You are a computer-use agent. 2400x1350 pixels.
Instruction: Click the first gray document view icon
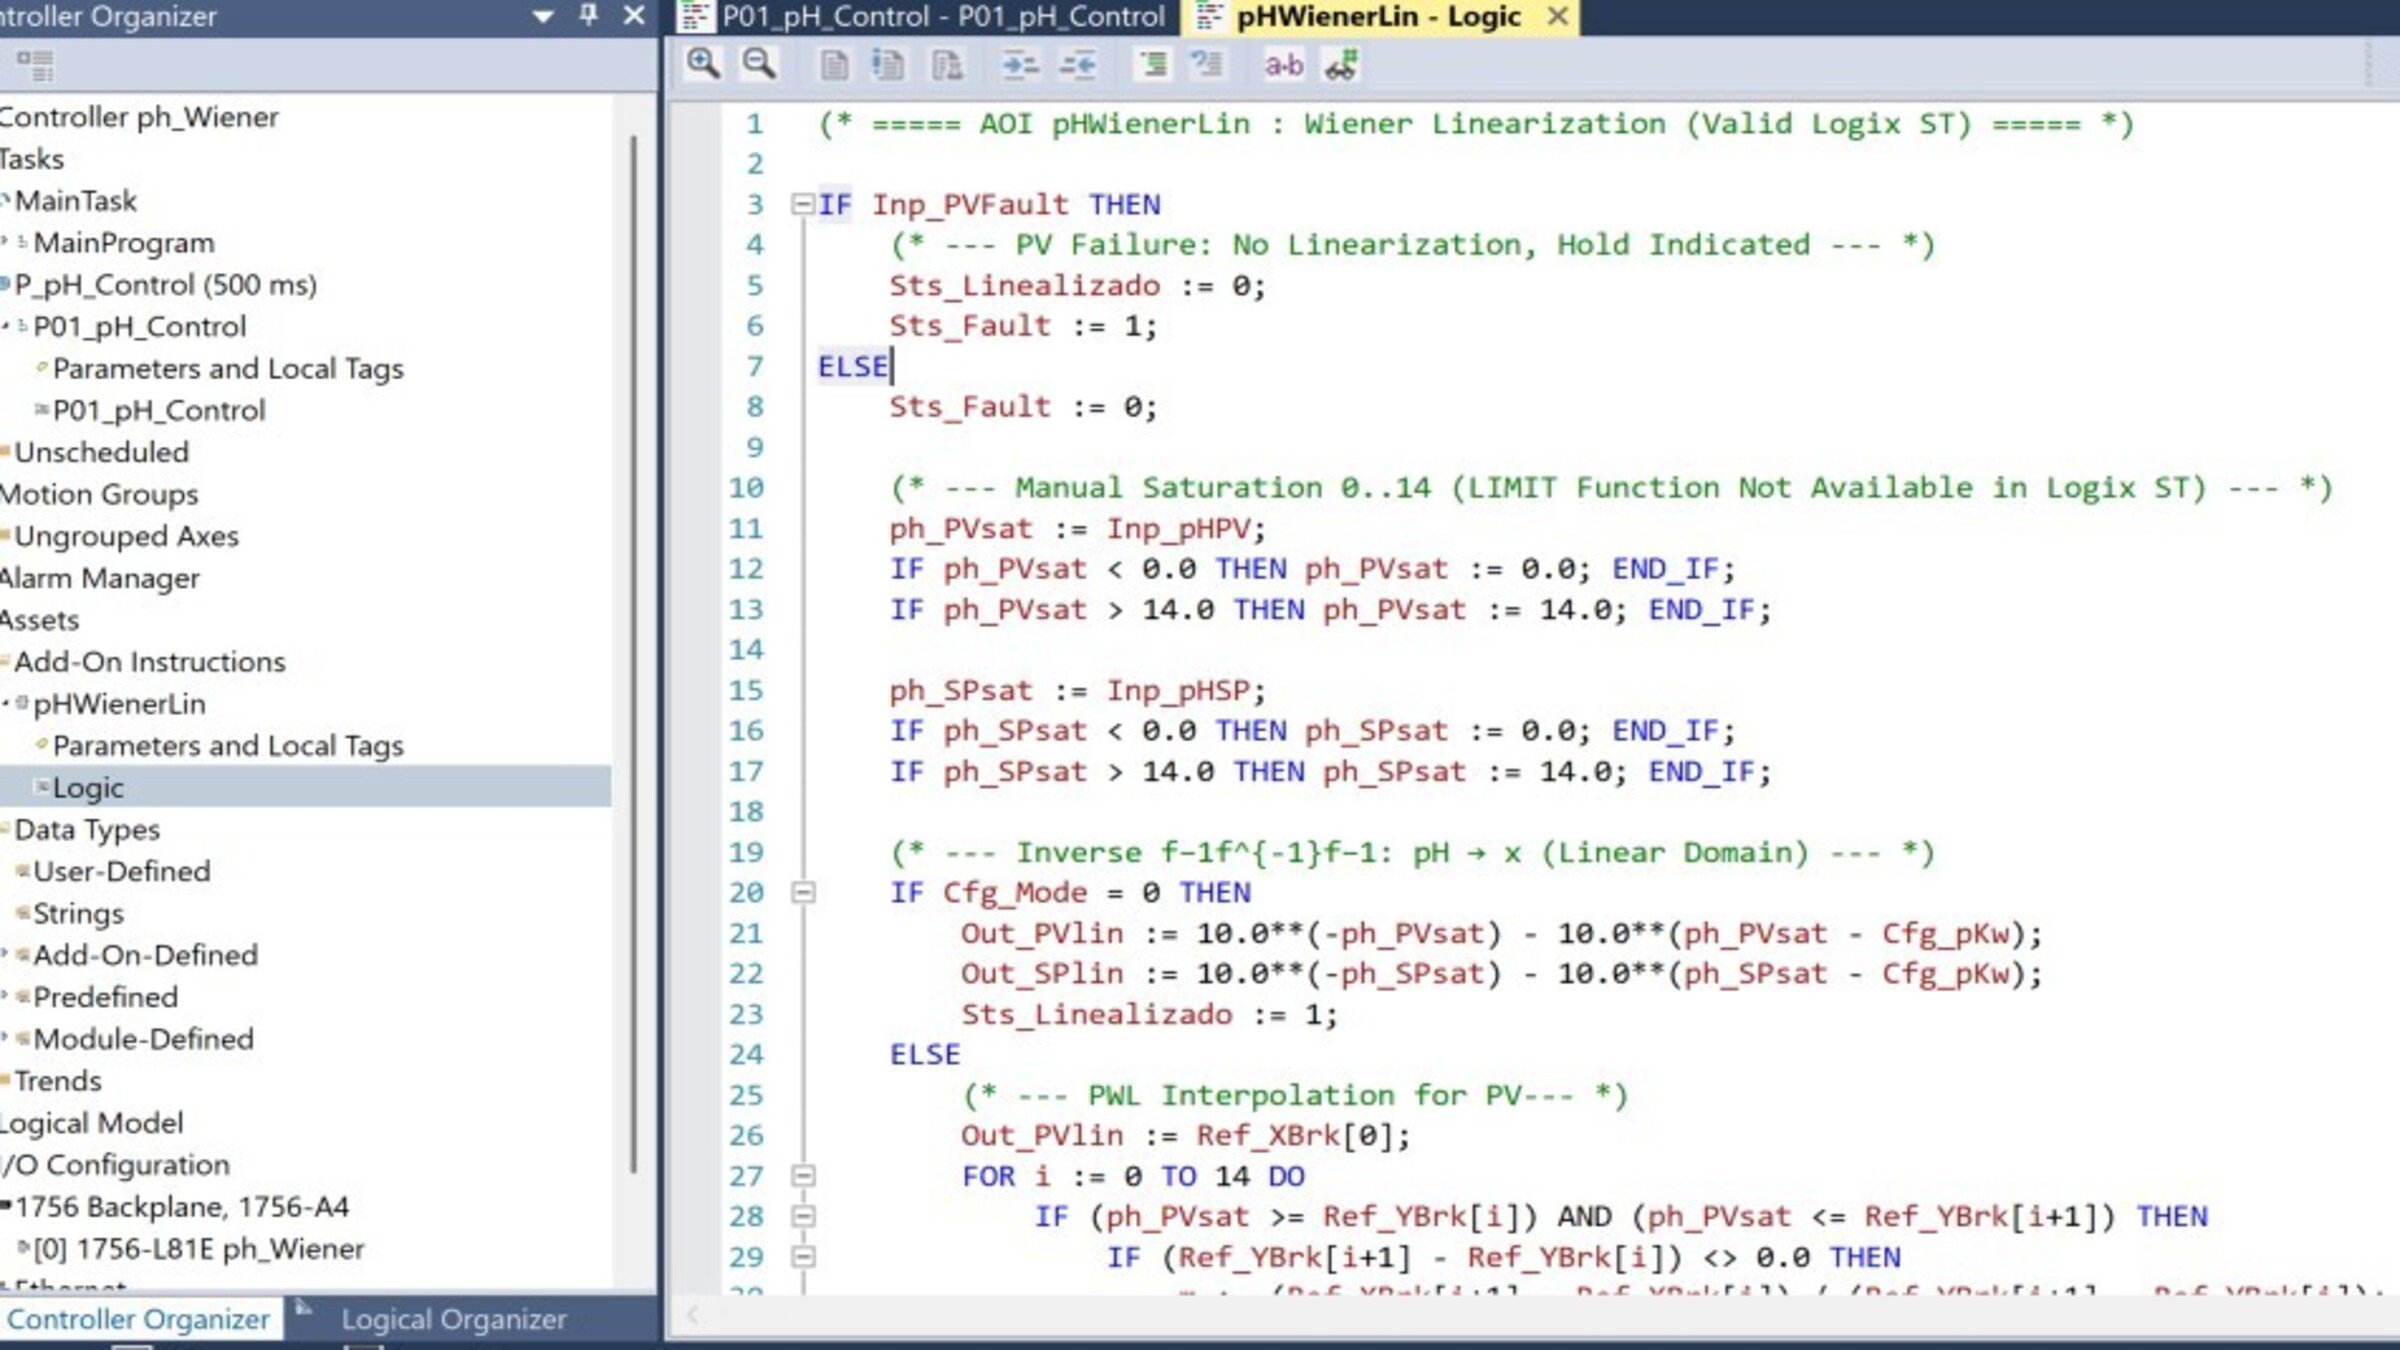[x=834, y=66]
